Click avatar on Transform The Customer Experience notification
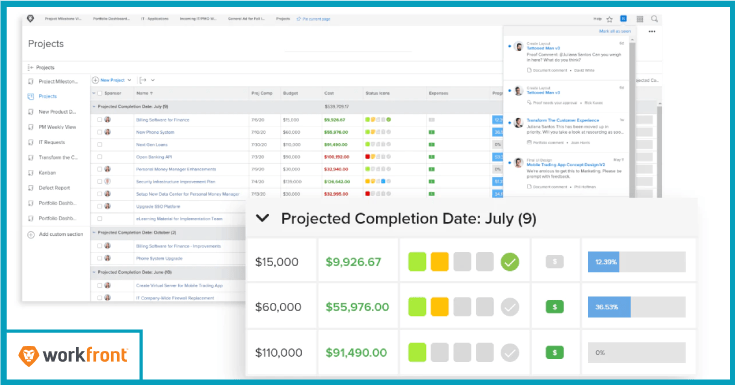The width and height of the screenshot is (735, 385). click(518, 123)
